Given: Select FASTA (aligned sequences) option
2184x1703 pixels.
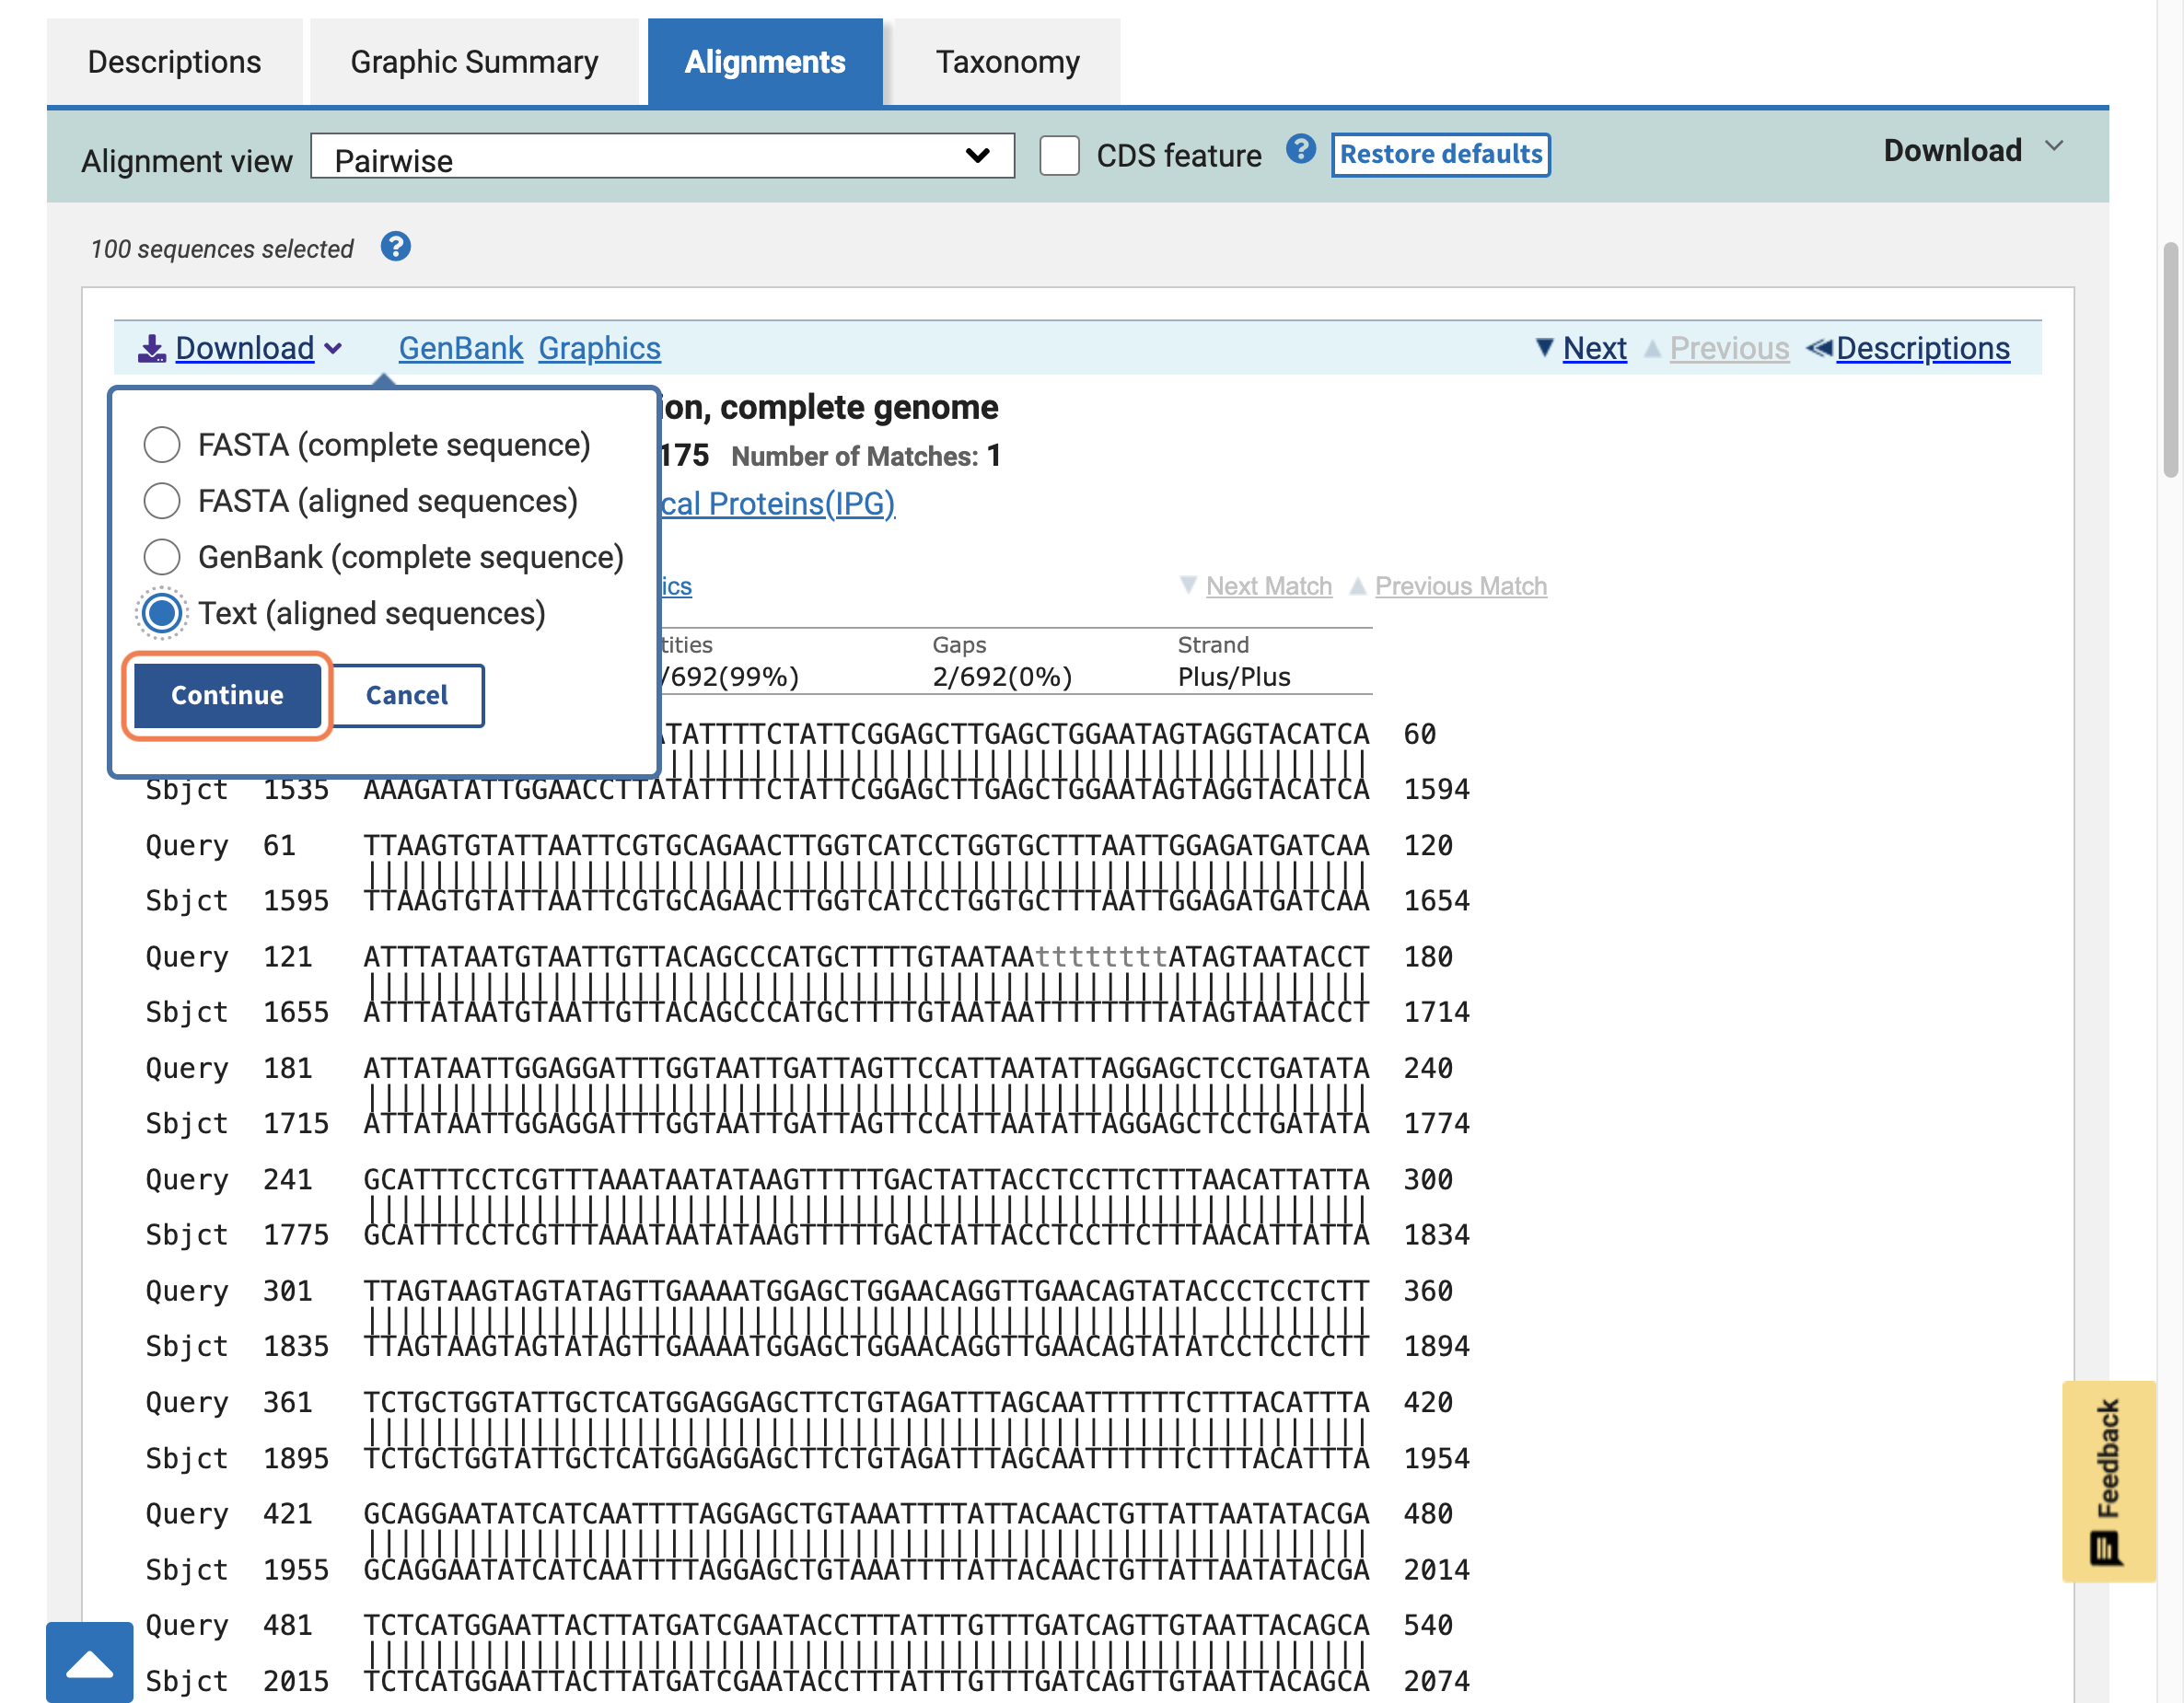Looking at the screenshot, I should 161,501.
